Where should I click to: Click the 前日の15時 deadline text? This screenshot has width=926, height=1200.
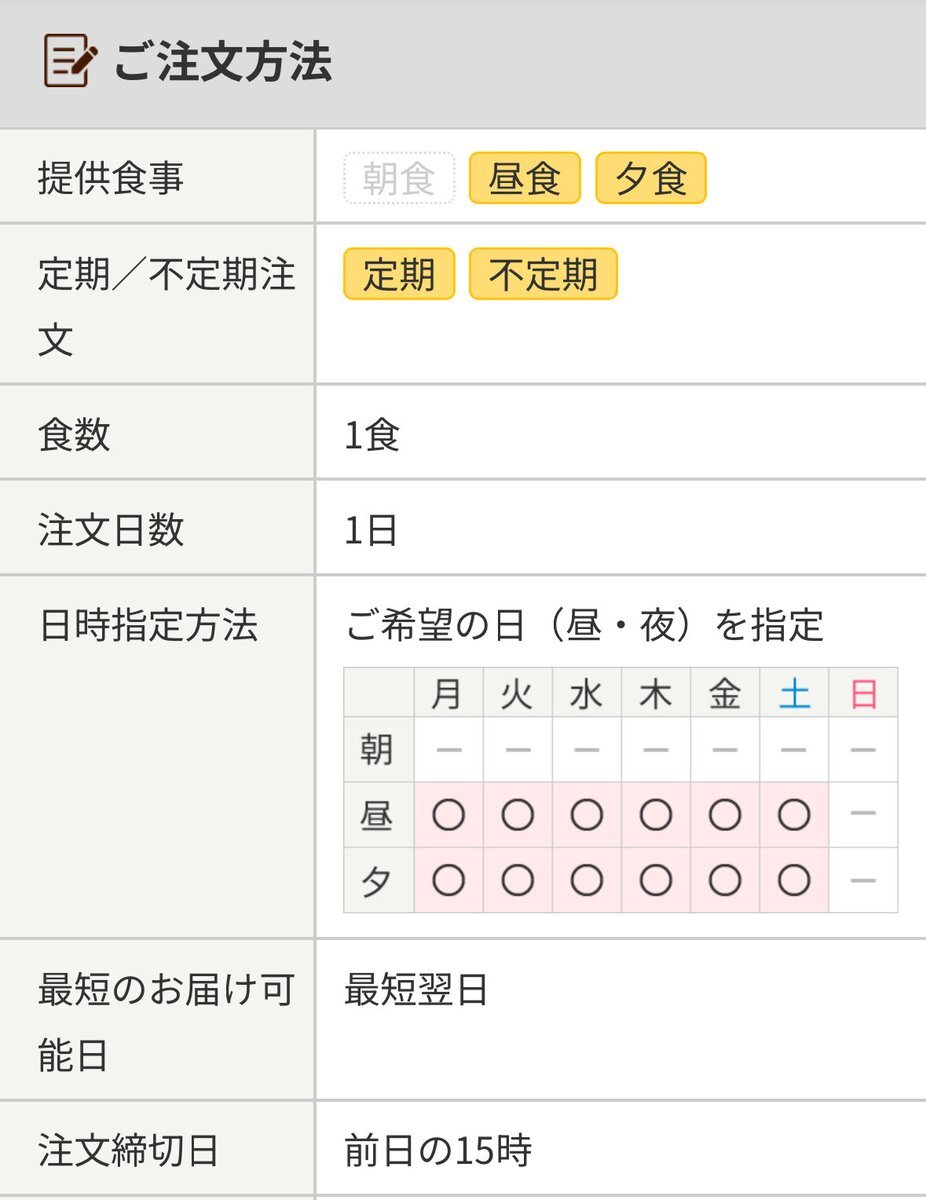point(438,1152)
